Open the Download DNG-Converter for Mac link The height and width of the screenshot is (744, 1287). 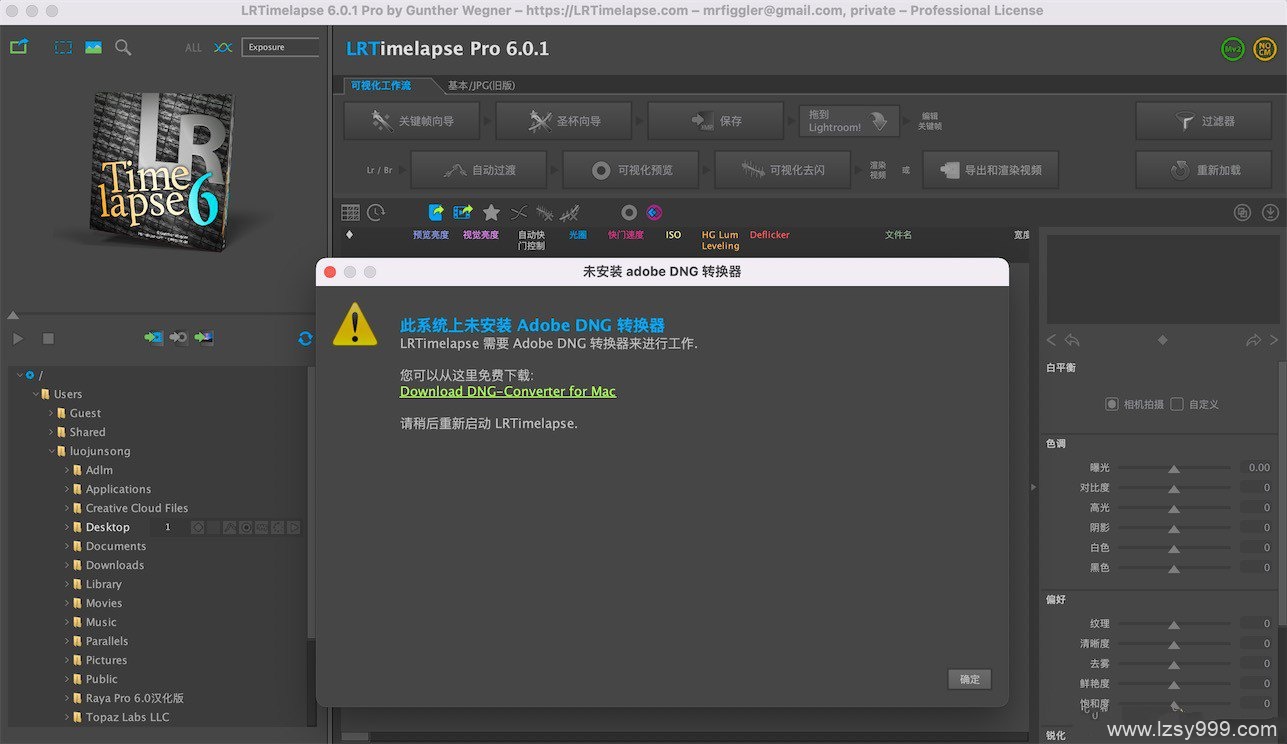[508, 391]
